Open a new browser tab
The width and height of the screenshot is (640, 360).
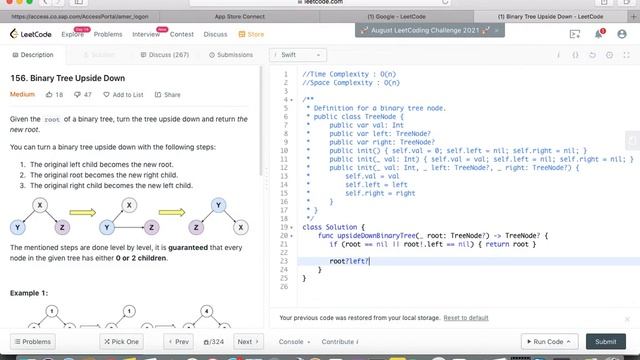tap(633, 17)
